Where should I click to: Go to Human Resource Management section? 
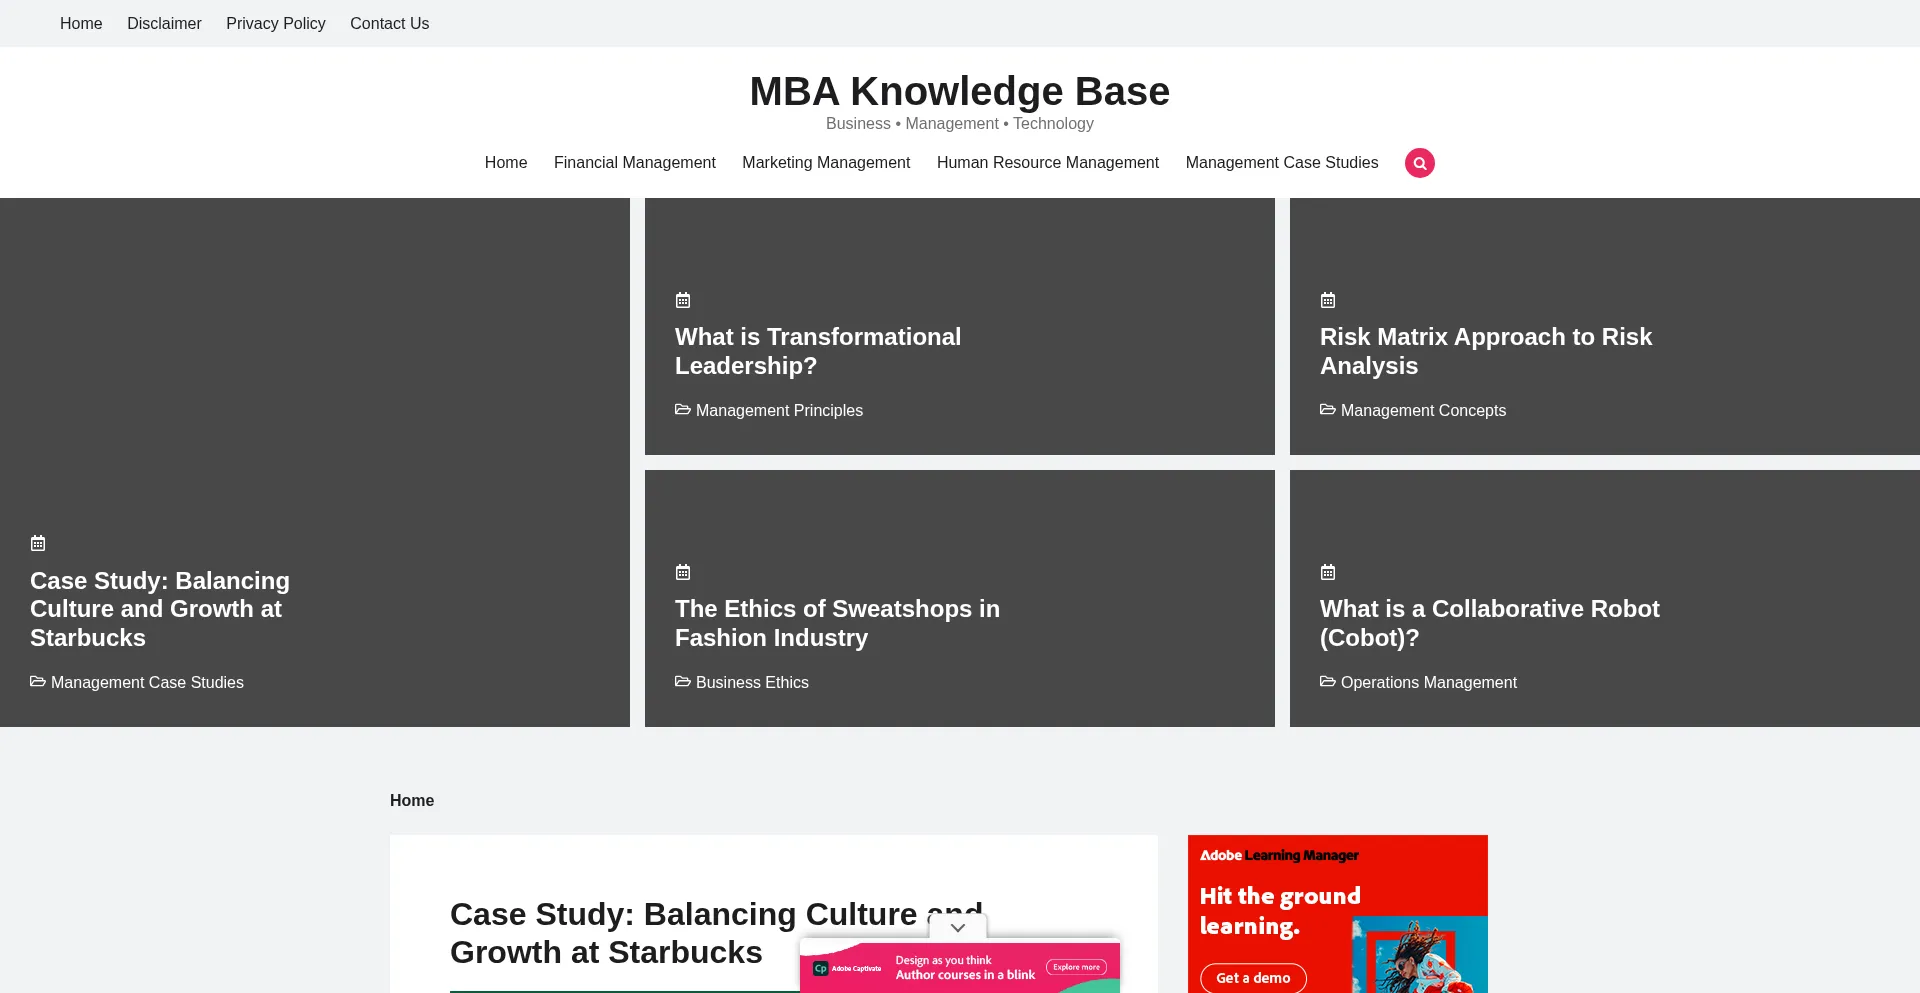(1047, 162)
